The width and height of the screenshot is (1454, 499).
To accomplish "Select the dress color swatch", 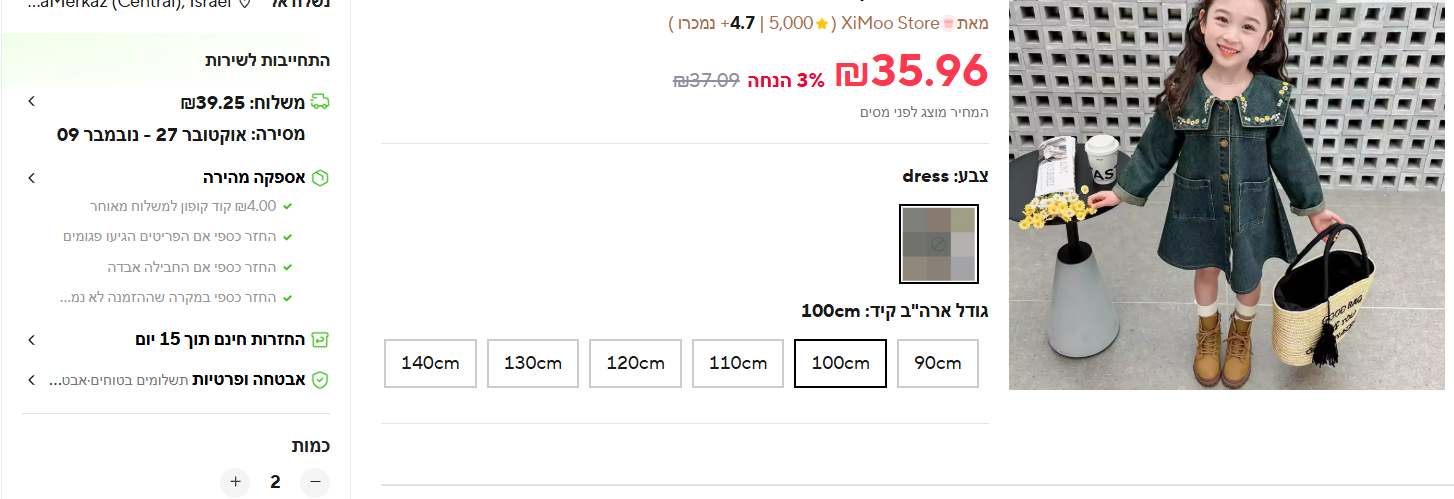I will tap(938, 244).
